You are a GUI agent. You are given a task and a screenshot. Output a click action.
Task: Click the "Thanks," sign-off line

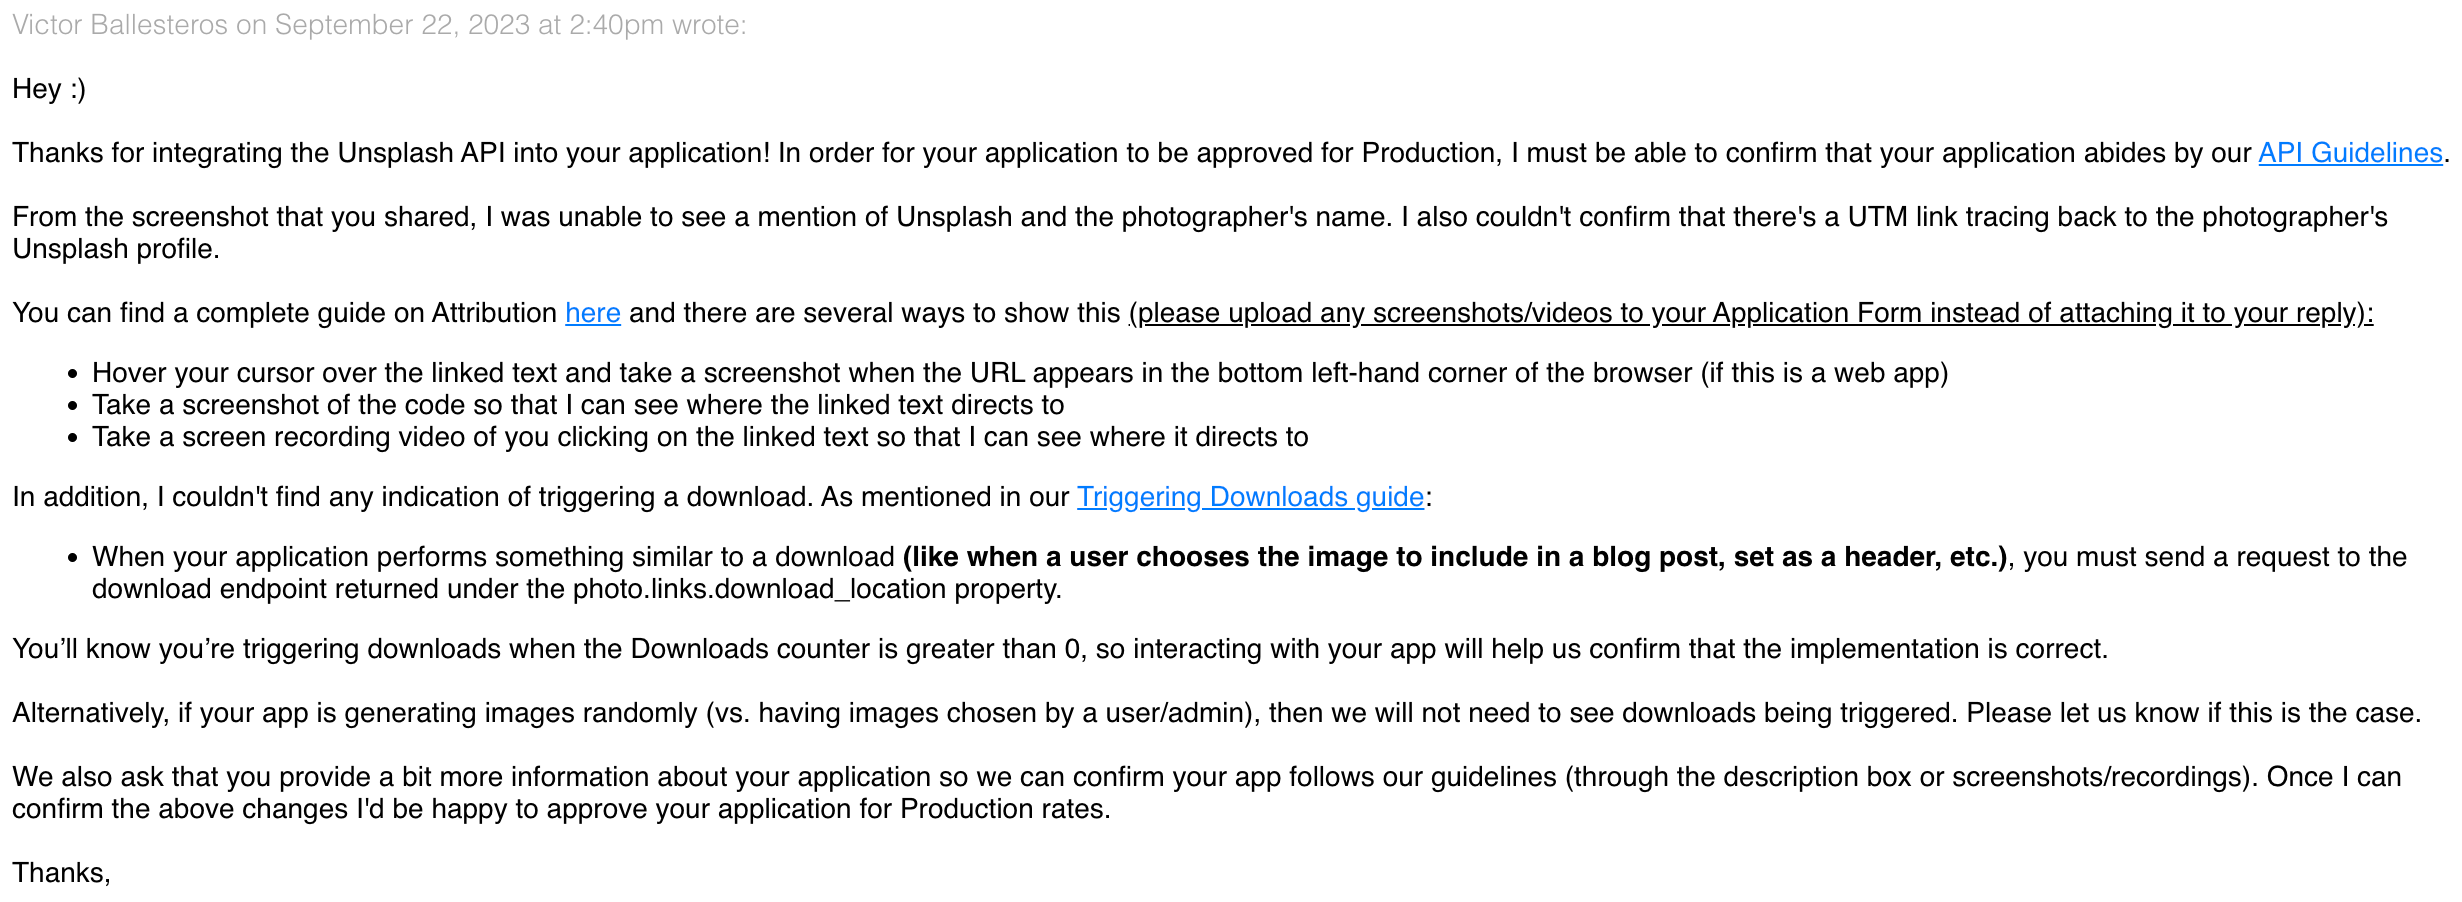pyautogui.click(x=61, y=873)
